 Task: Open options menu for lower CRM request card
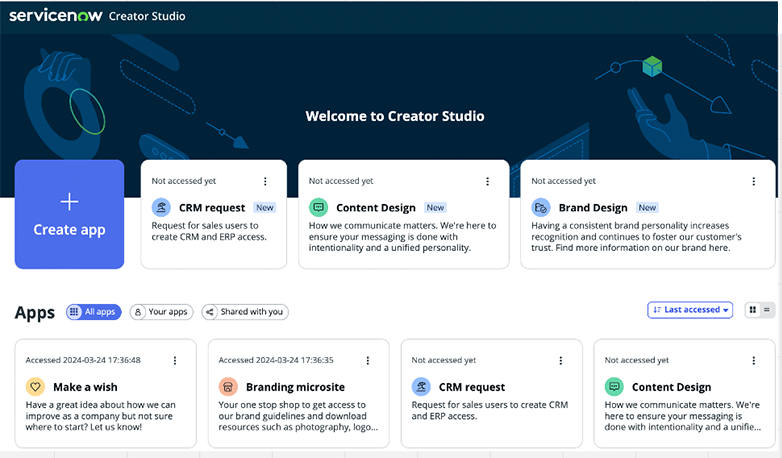561,360
